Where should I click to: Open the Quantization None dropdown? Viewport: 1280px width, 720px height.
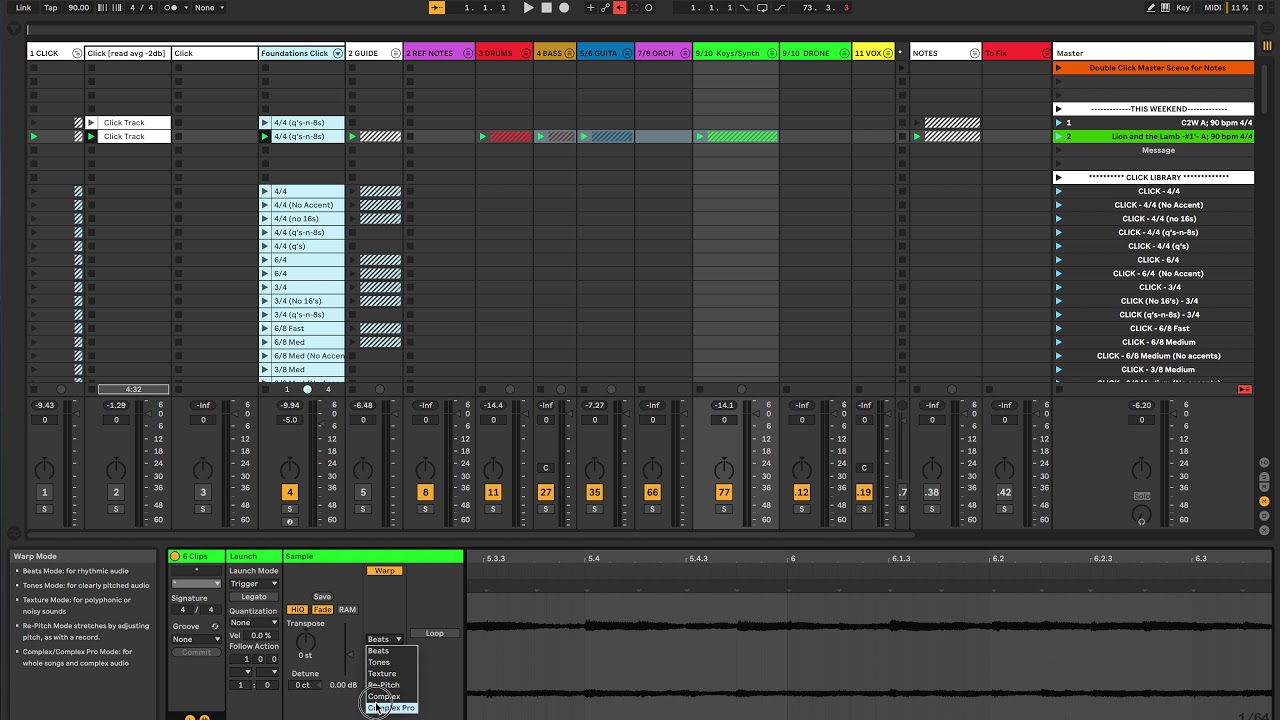click(x=254, y=622)
